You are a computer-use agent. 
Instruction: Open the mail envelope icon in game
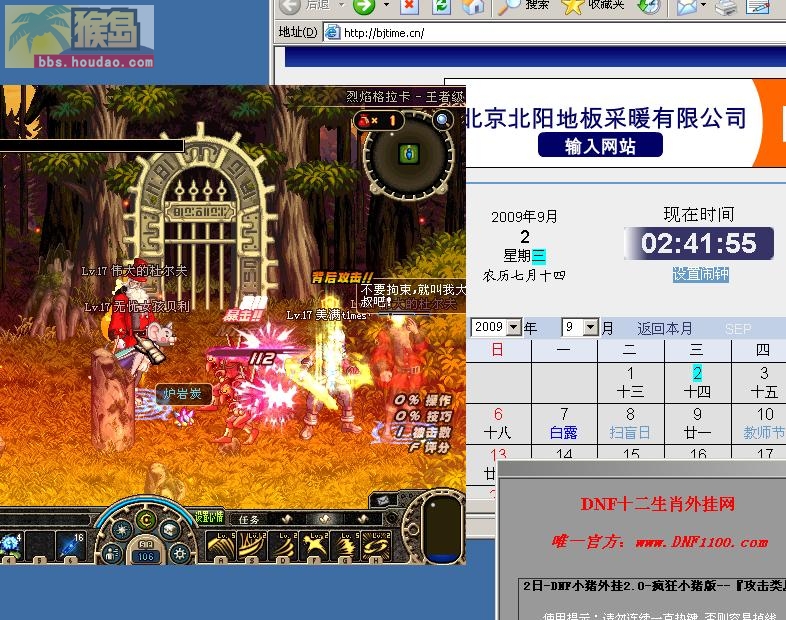coord(382,500)
